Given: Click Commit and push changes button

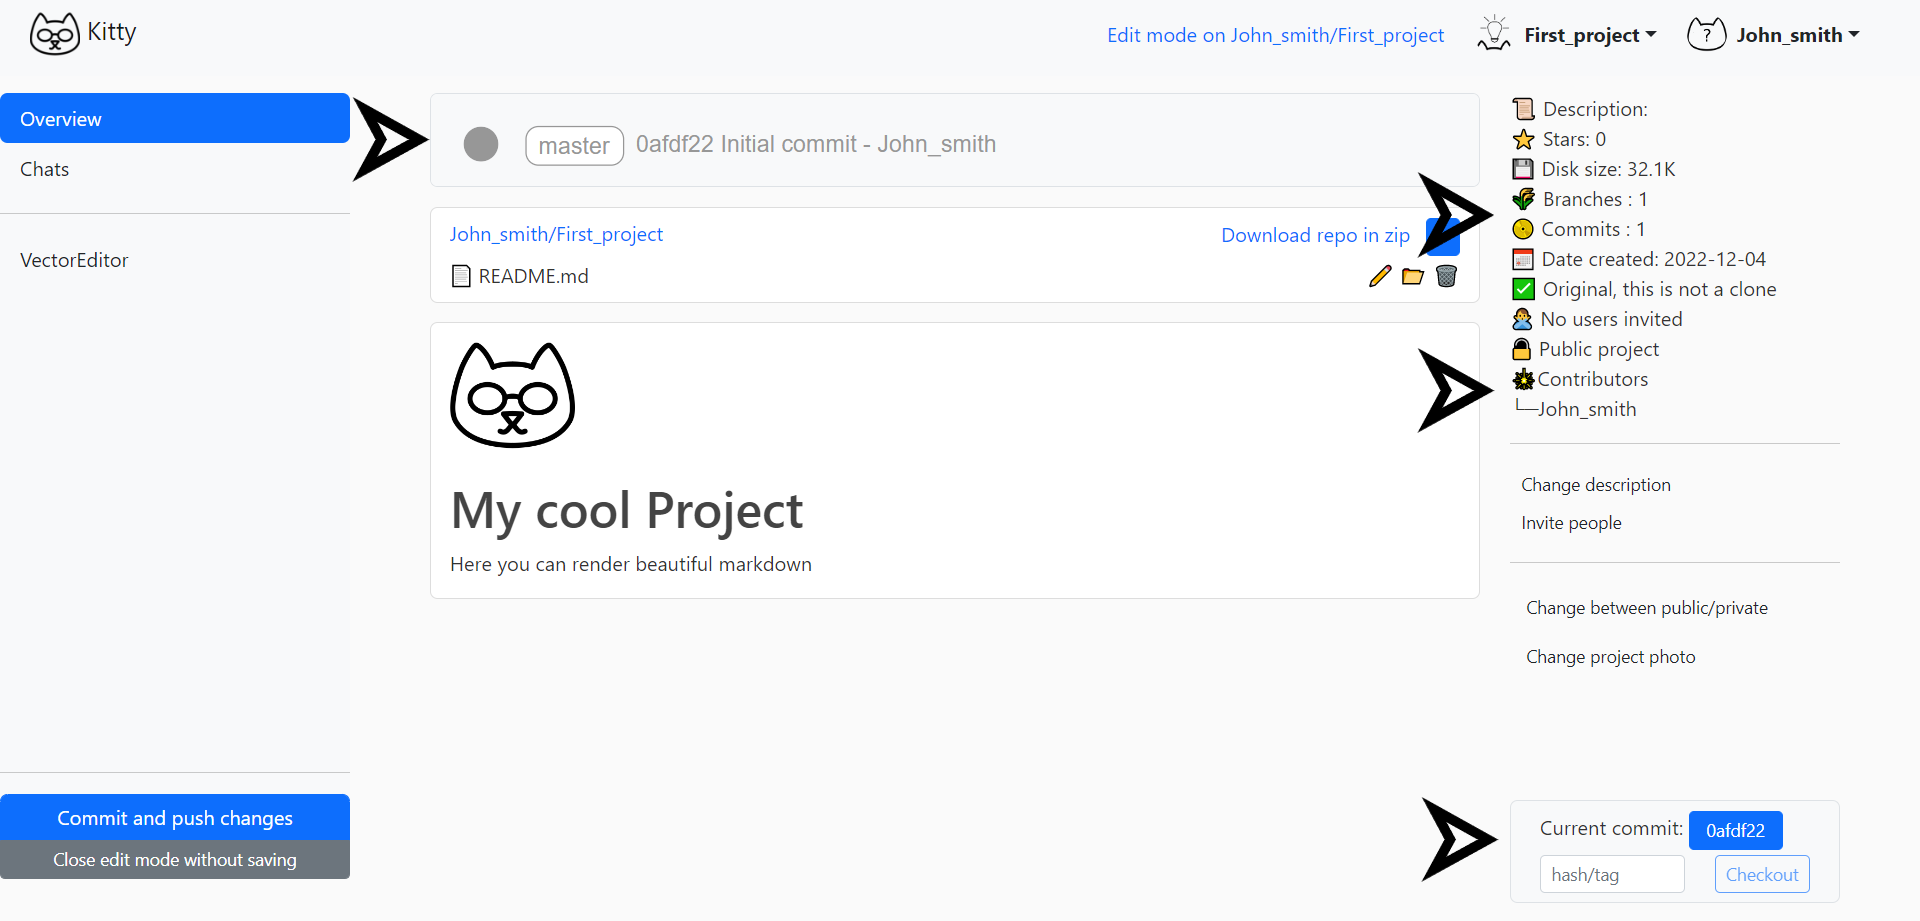Looking at the screenshot, I should coord(175,818).
